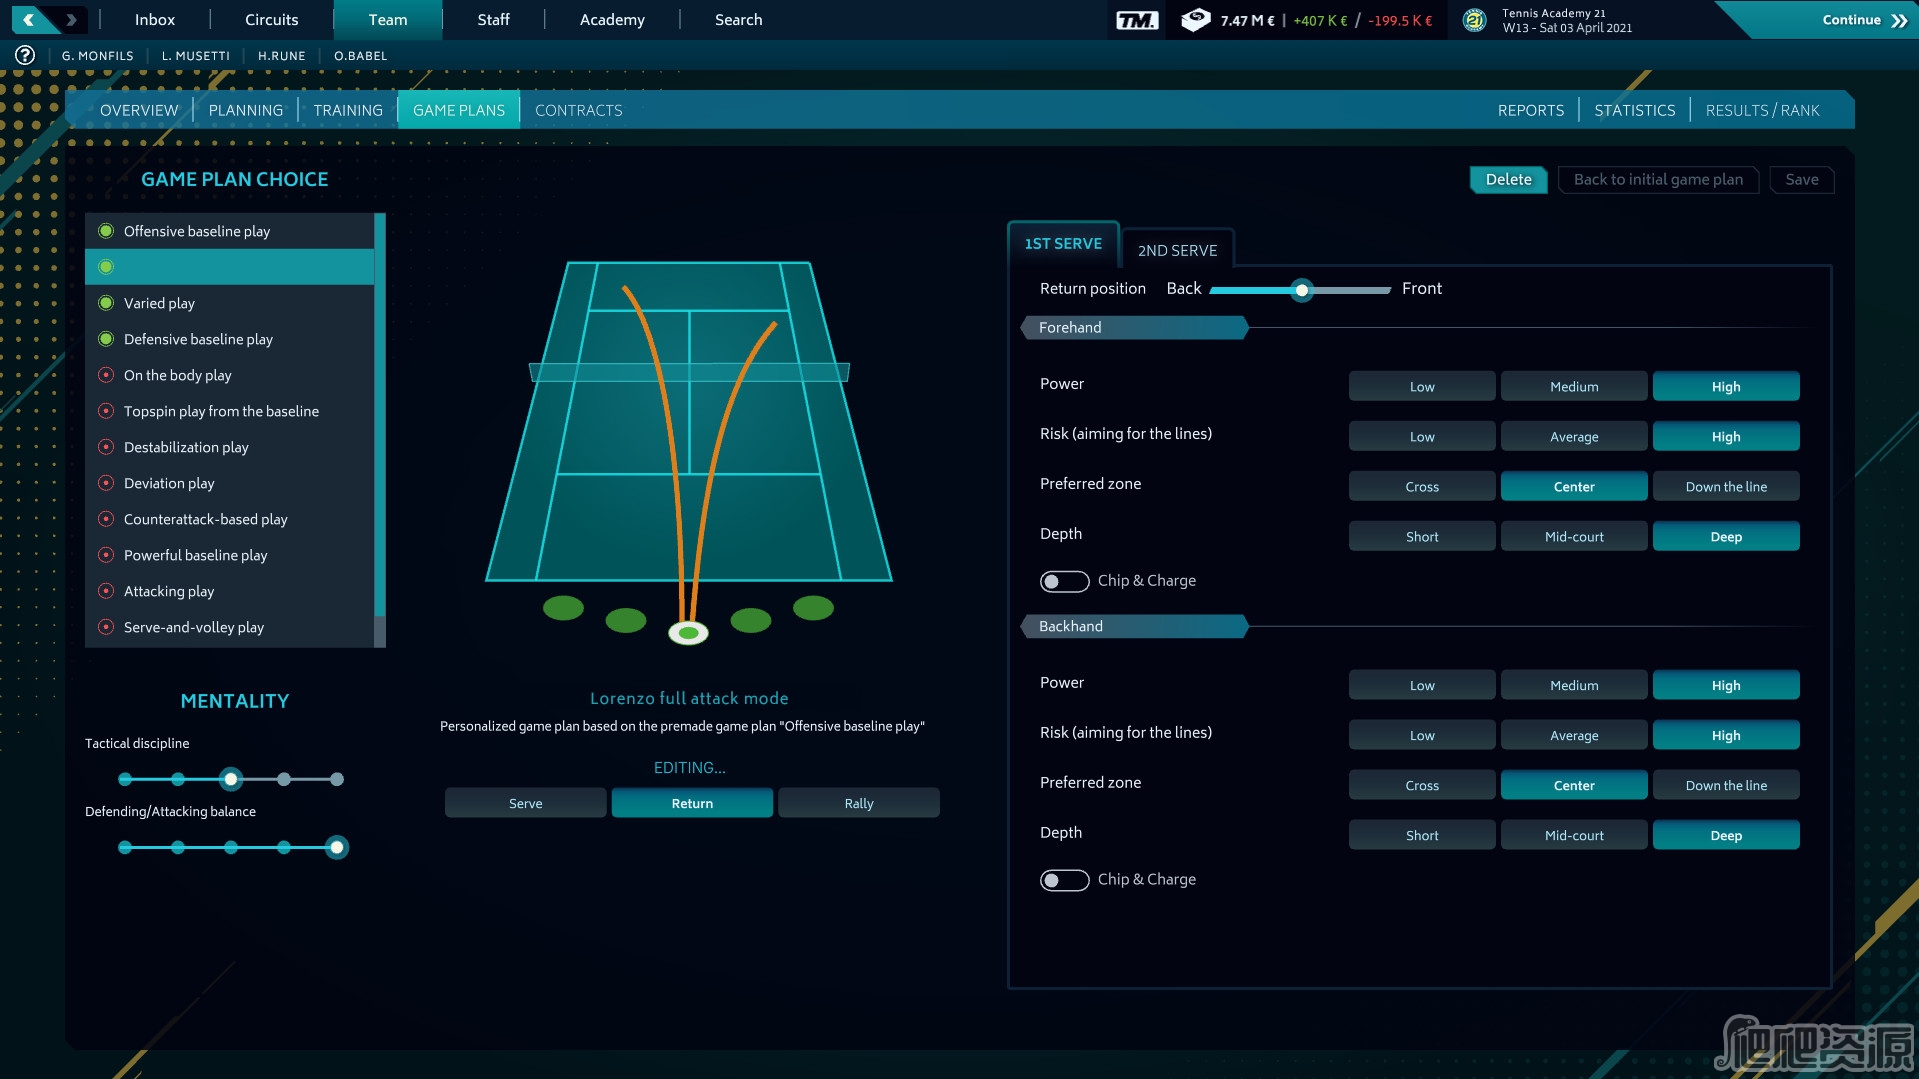Open the Tennis Academy 21 club badge

(x=1474, y=20)
